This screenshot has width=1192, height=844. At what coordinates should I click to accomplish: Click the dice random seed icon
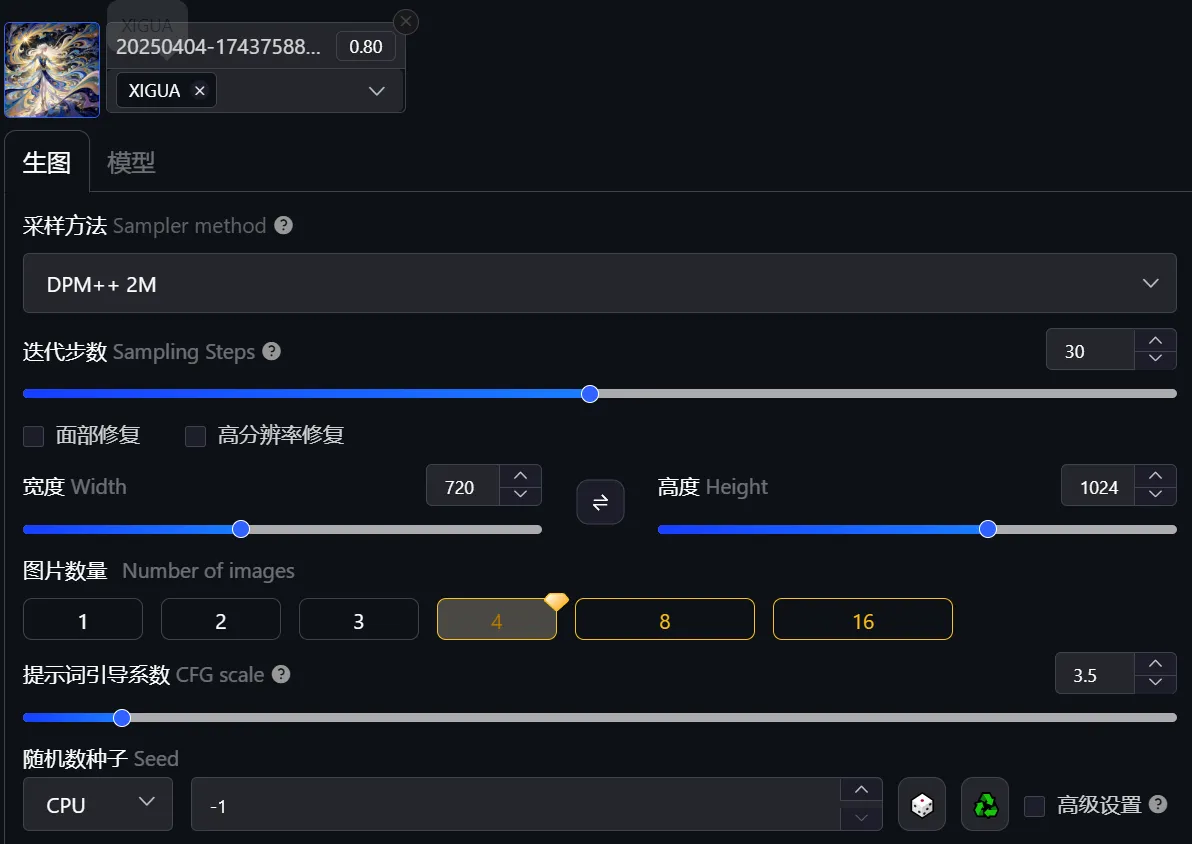click(922, 805)
